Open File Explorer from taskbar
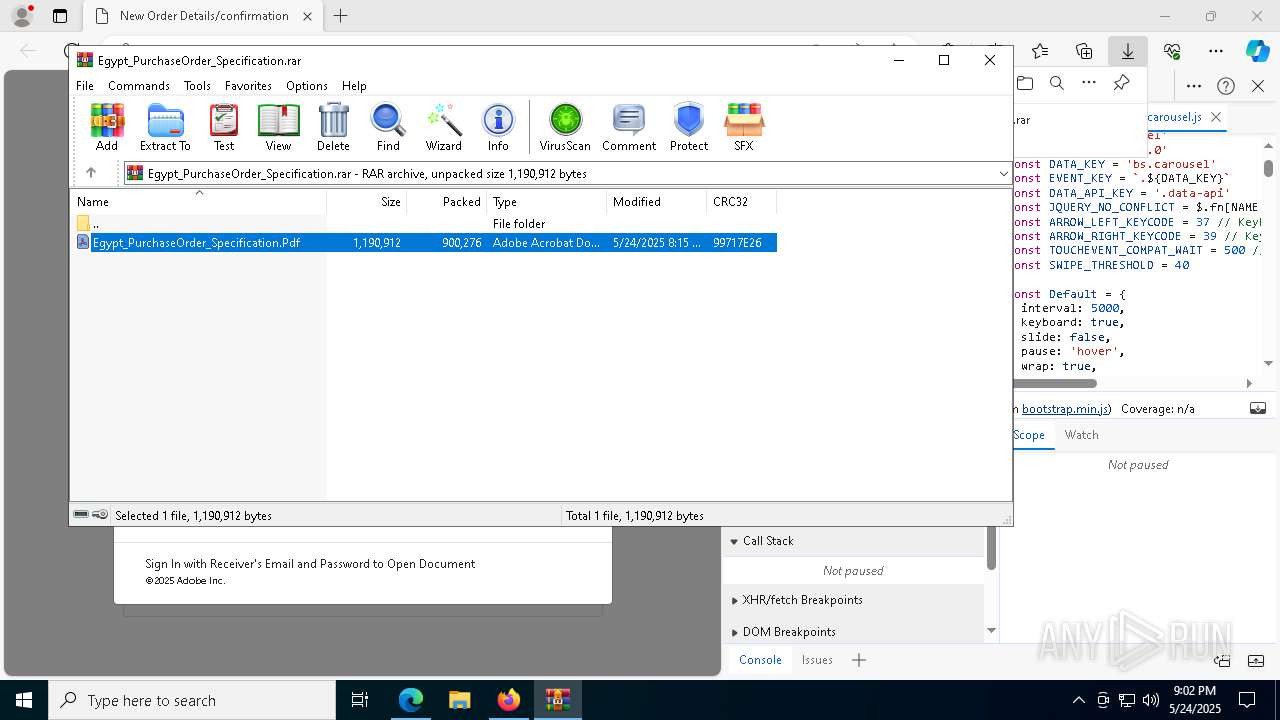Screen dimensions: 1280x720 point(459,700)
